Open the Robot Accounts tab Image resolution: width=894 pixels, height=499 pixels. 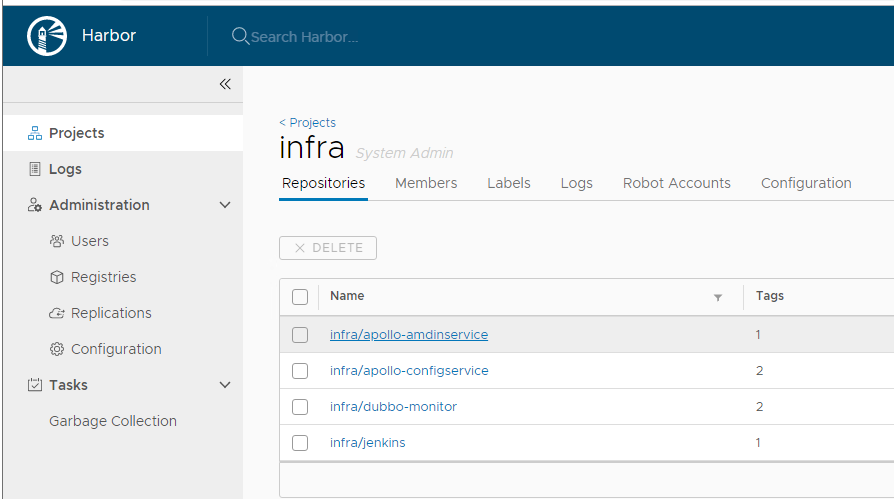(x=676, y=183)
